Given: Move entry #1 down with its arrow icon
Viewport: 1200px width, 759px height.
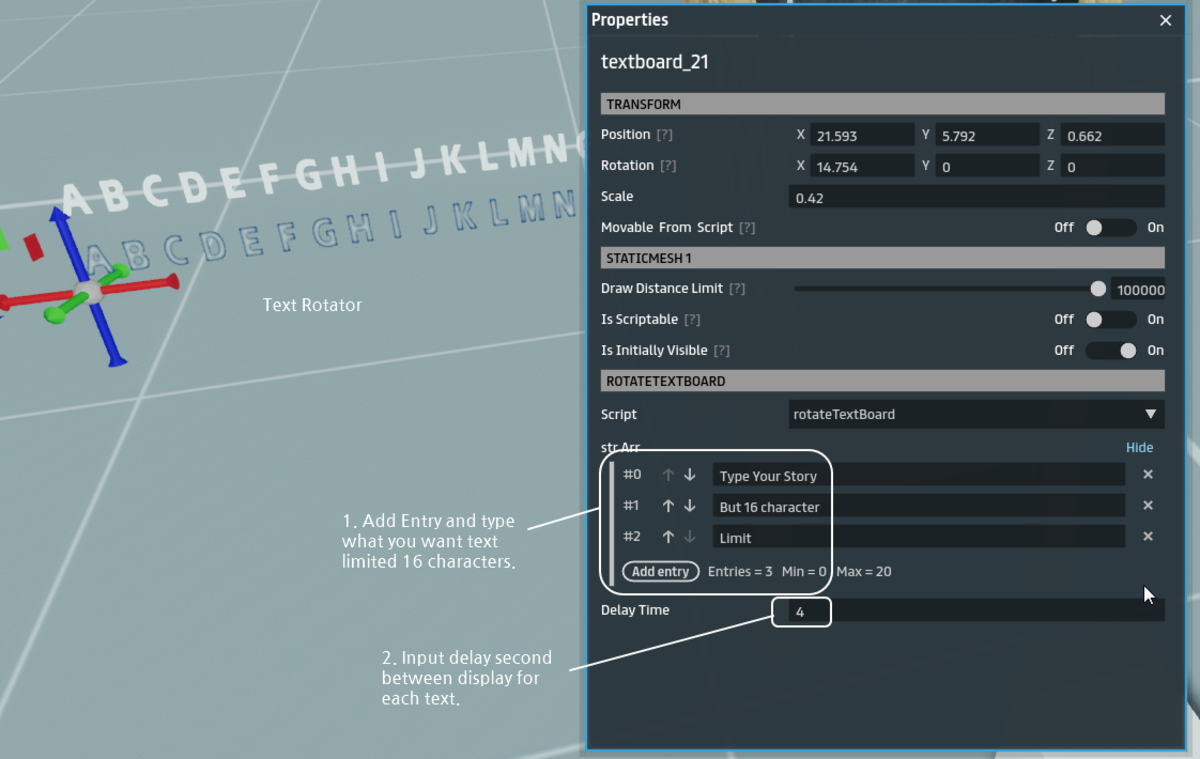Looking at the screenshot, I should (689, 505).
